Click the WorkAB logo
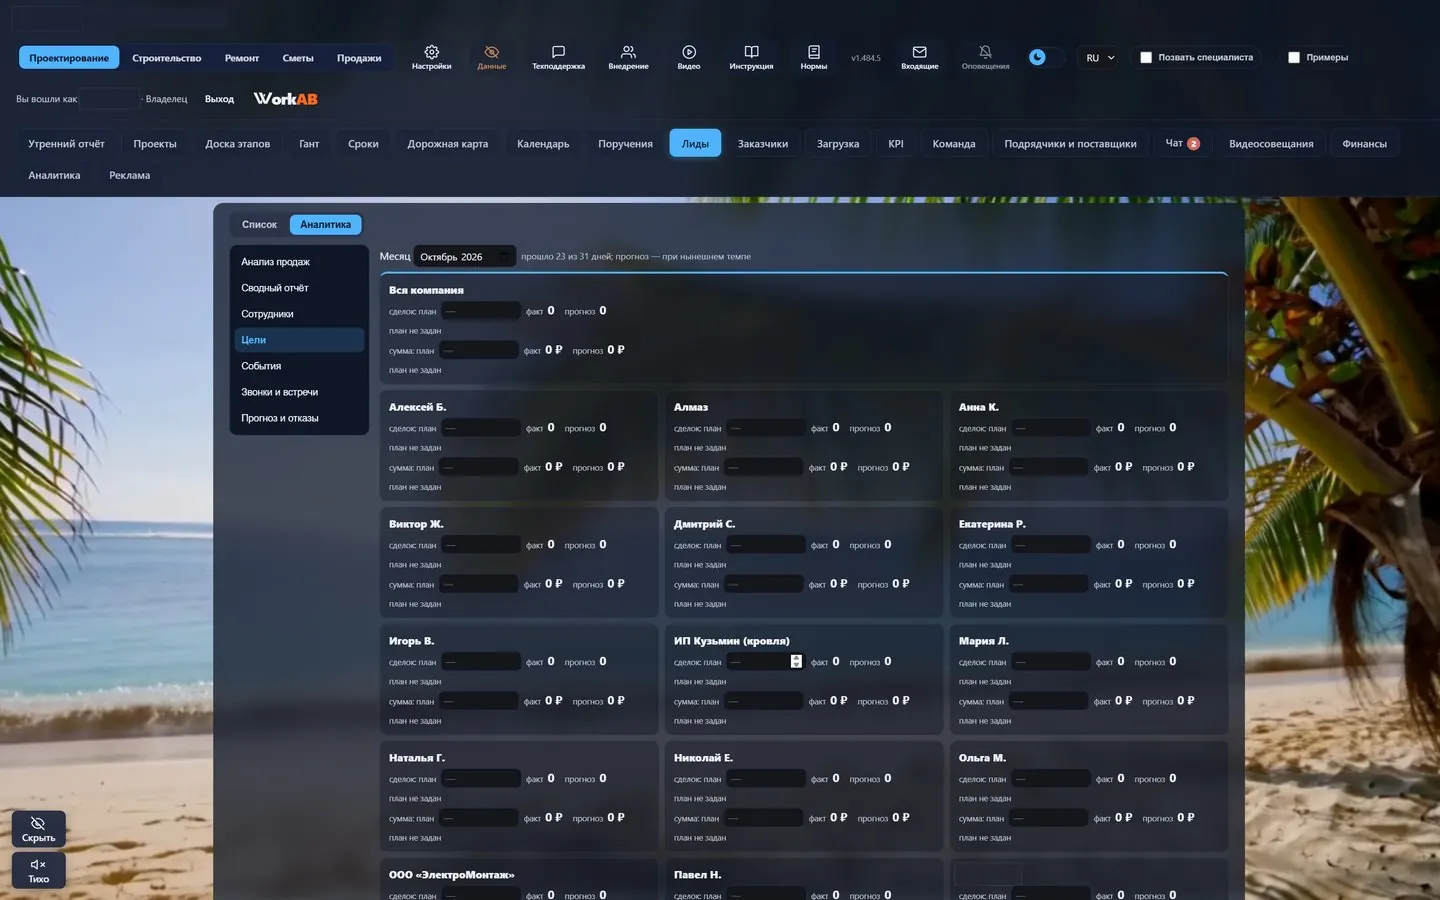This screenshot has height=900, width=1440. 285,99
